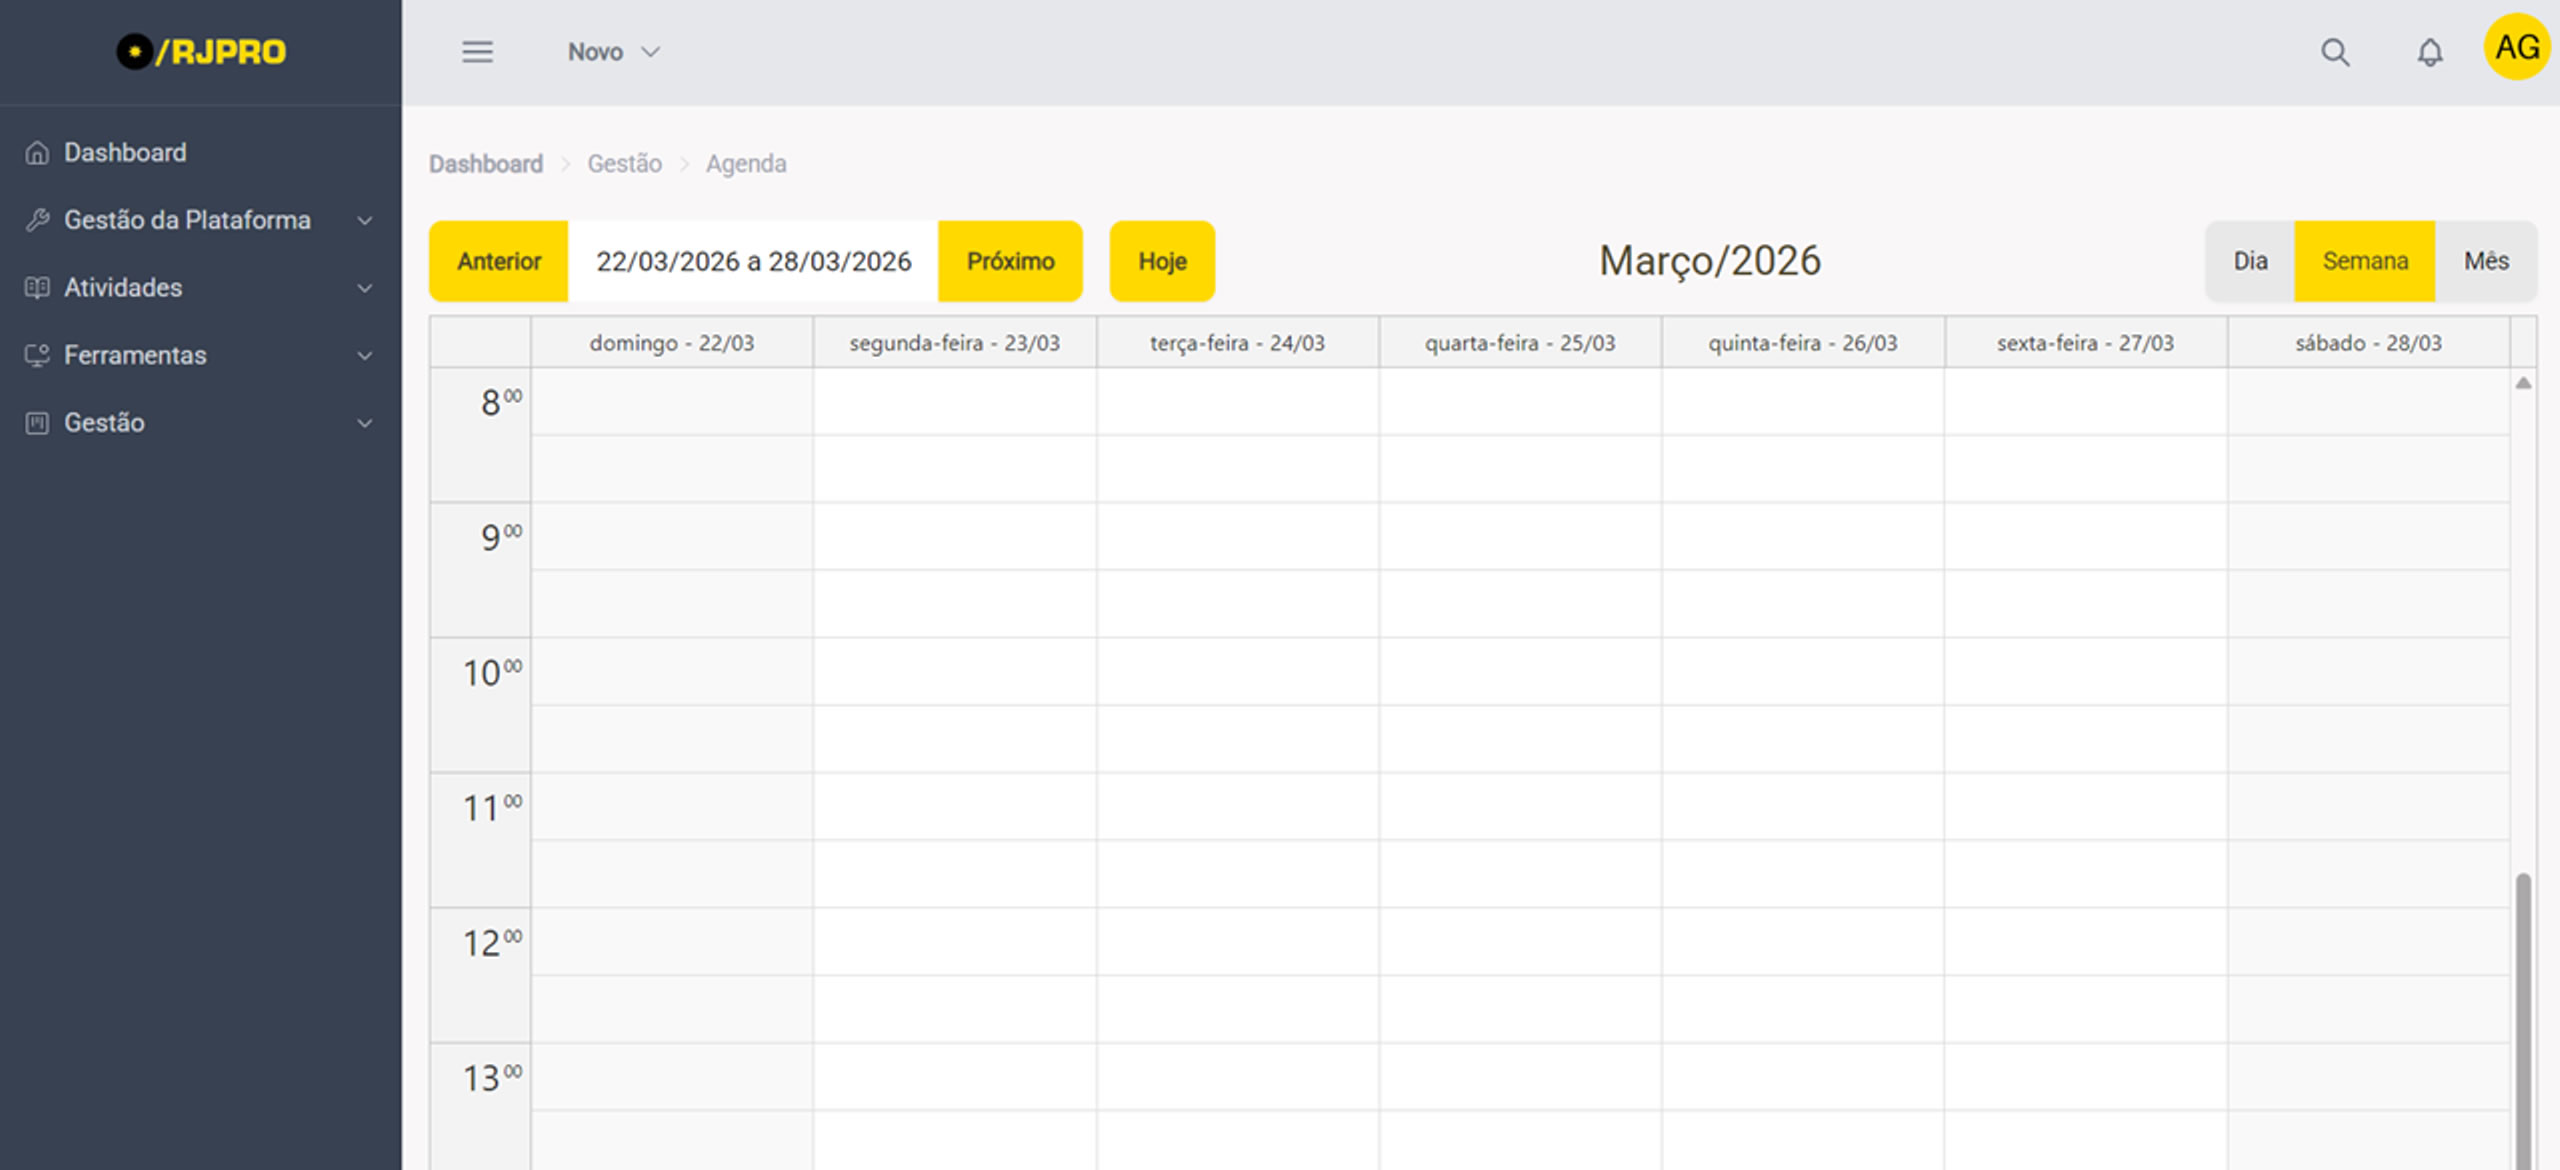This screenshot has height=1170, width=2560.
Task: Click the RJPRO logo
Action: pos(201,52)
